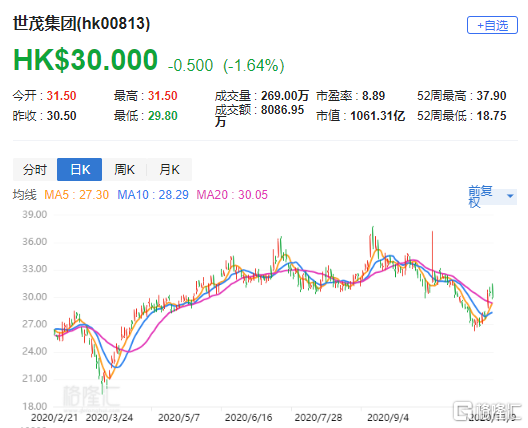Click the 30.00 price axis label

click(x=35, y=297)
